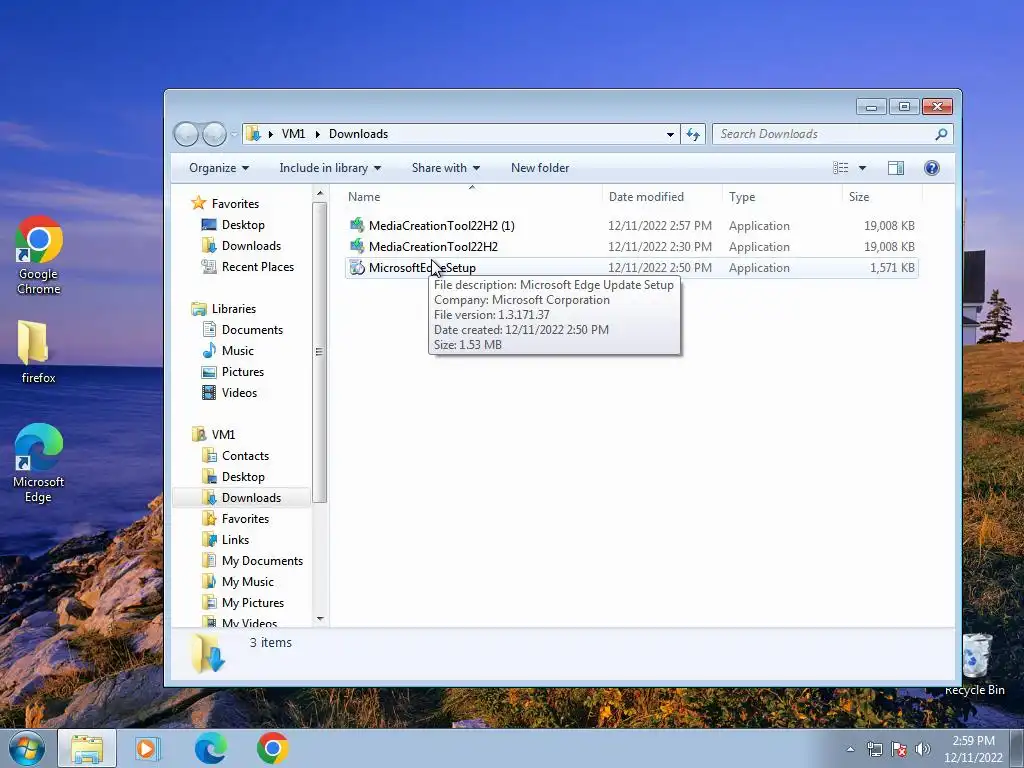Open the Action Center flag icon
This screenshot has height=768, width=1024.
(x=899, y=749)
